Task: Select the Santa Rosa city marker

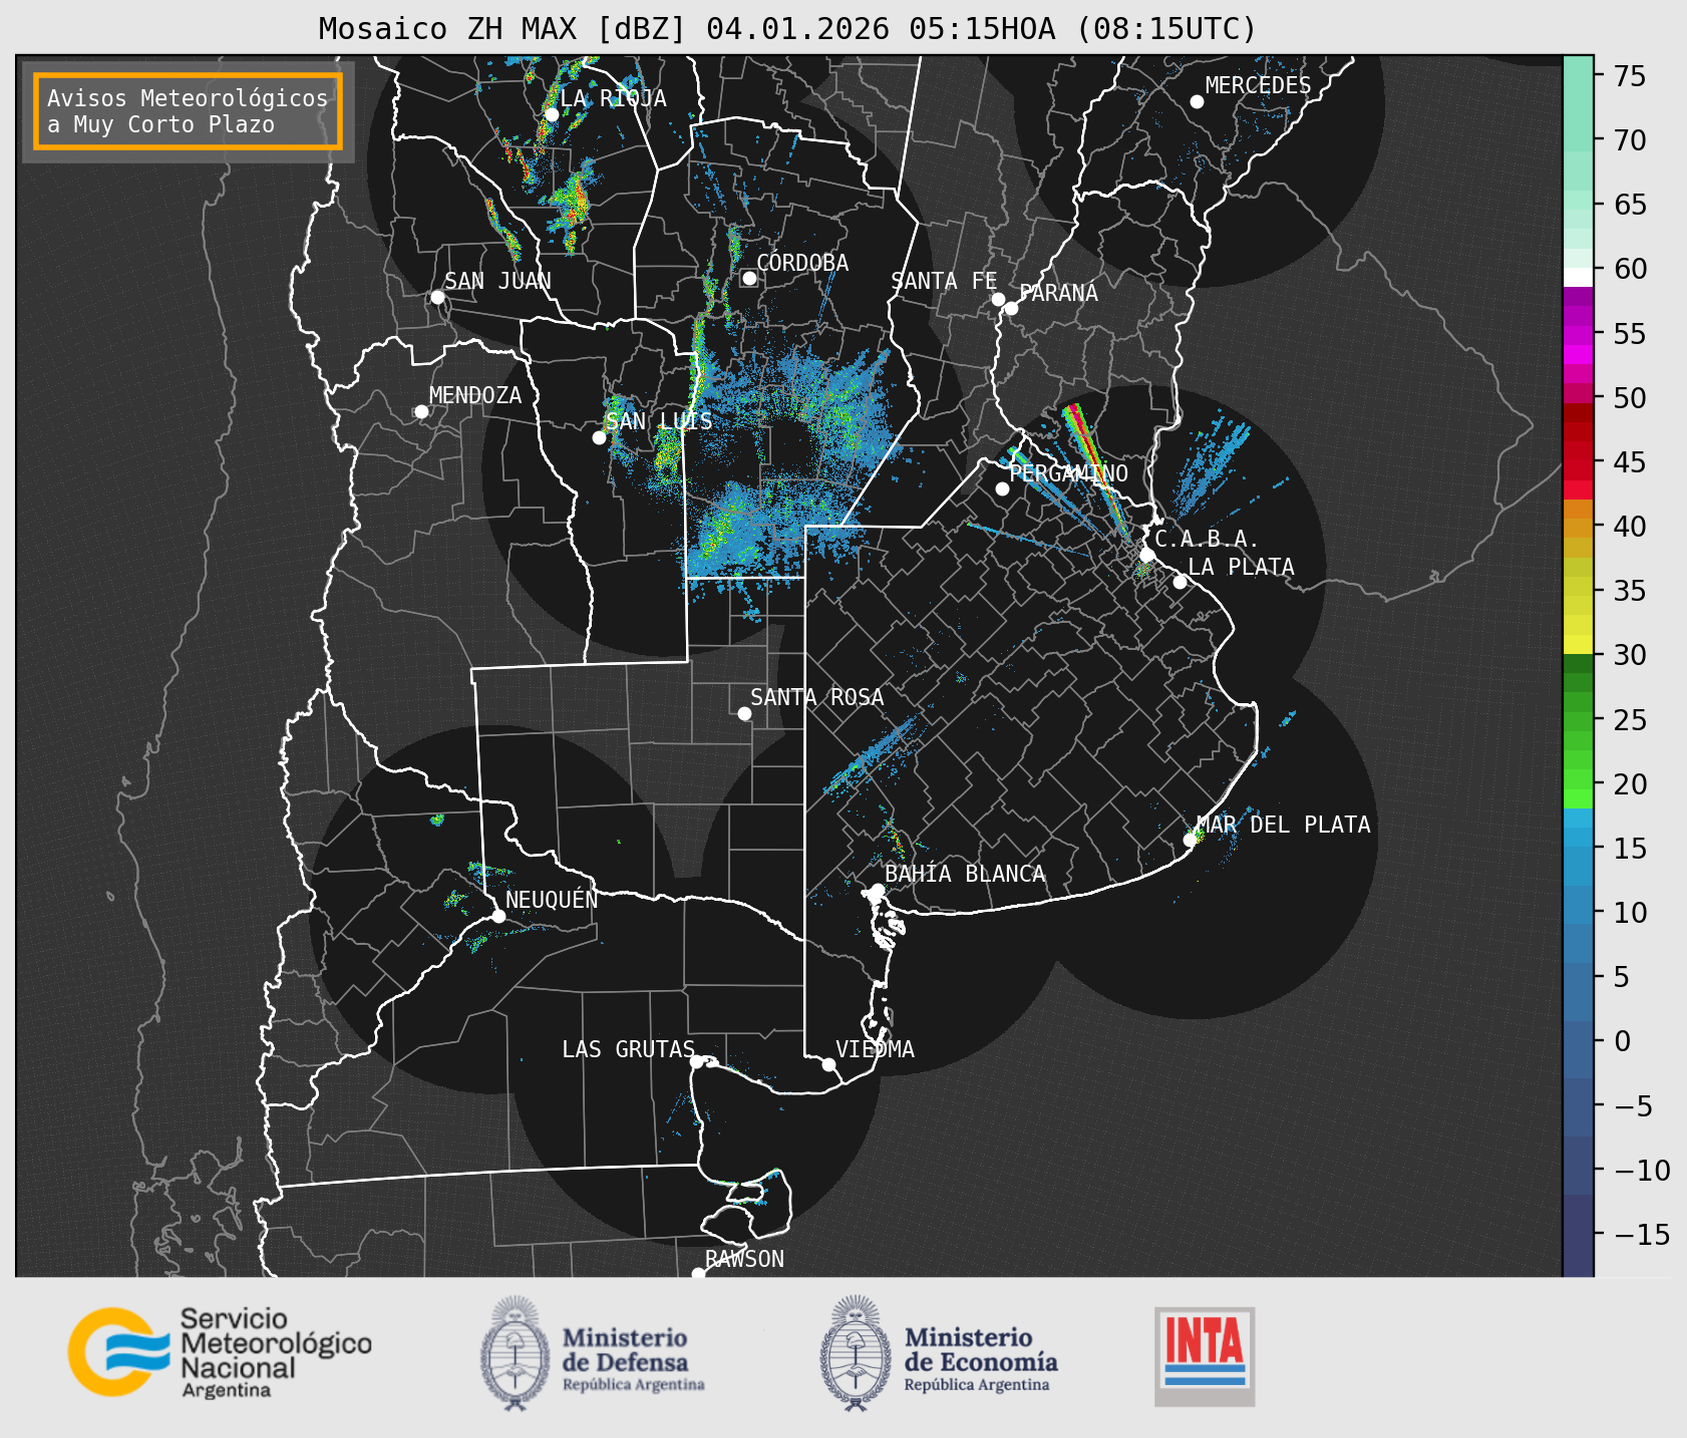Action: tap(744, 713)
